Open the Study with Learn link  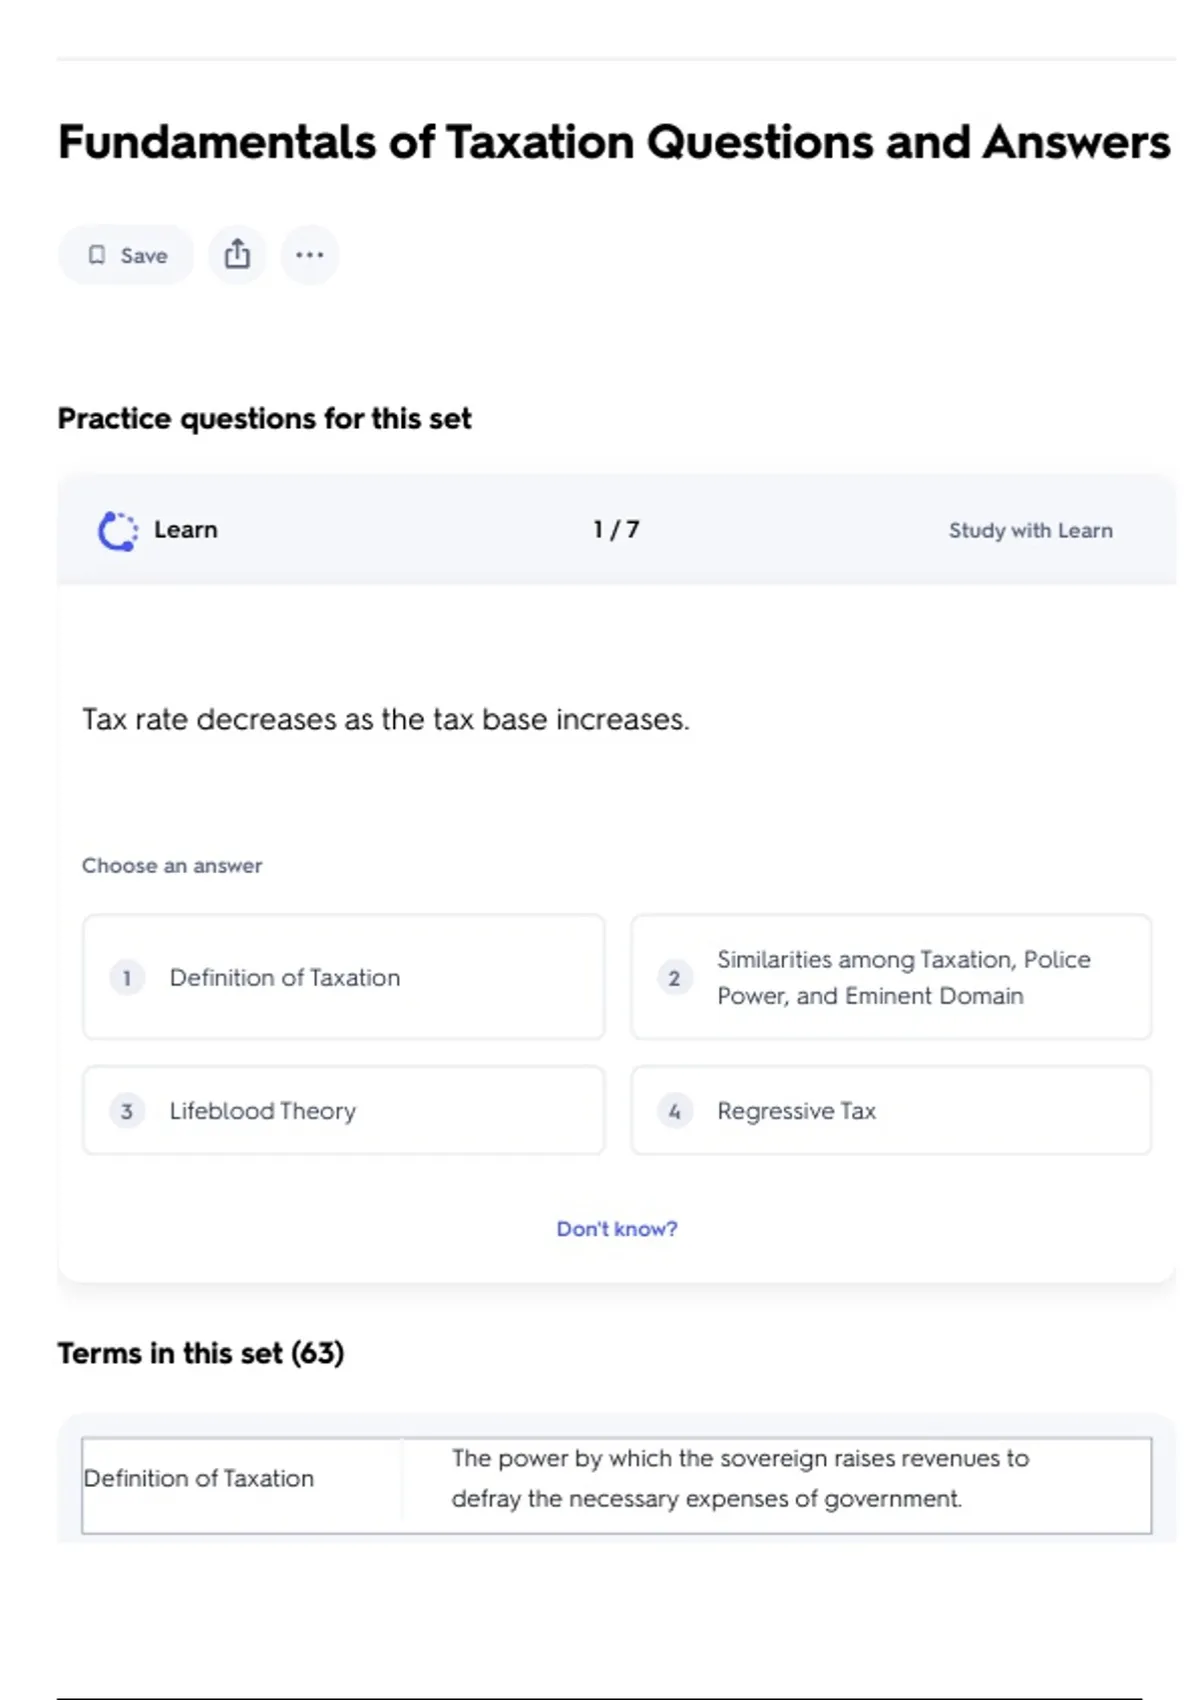[1030, 531]
